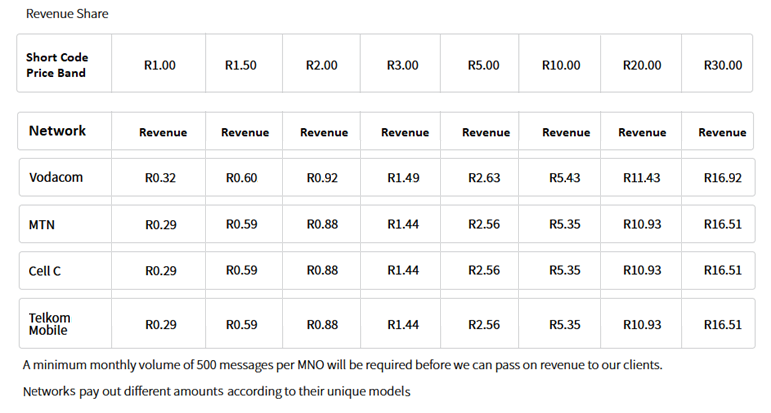The width and height of the screenshot is (771, 413).
Task: Click the R1.00 price band cell
Action: tap(160, 65)
